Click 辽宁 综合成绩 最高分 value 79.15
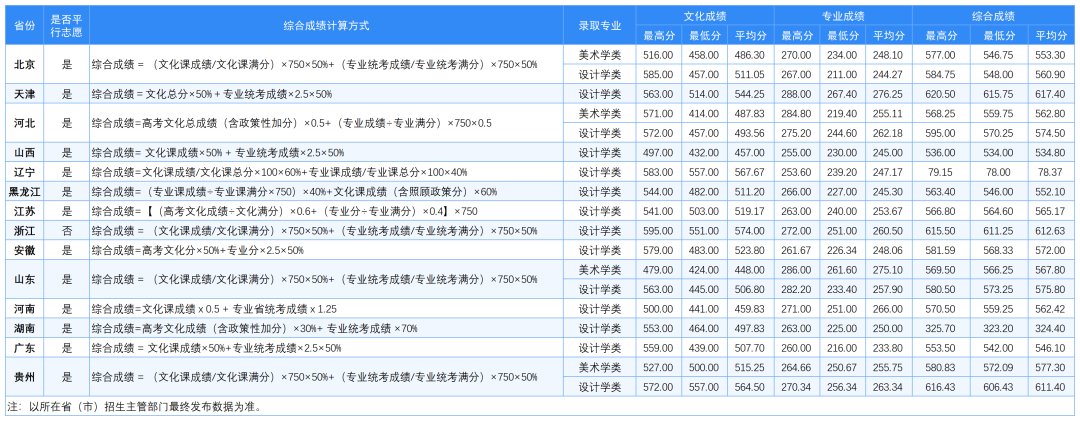Image resolution: width=1080 pixels, height=421 pixels. 941,172
